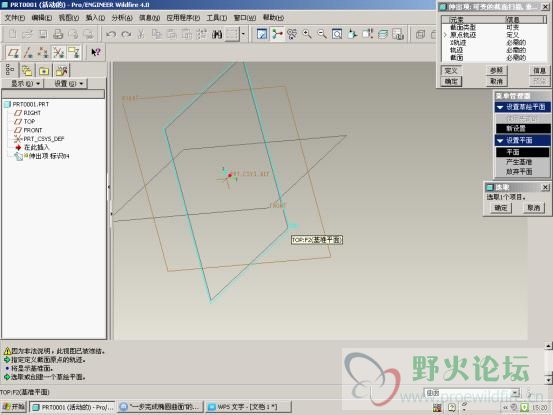
Task: Click the Undo arrow icon
Action: tap(111, 34)
